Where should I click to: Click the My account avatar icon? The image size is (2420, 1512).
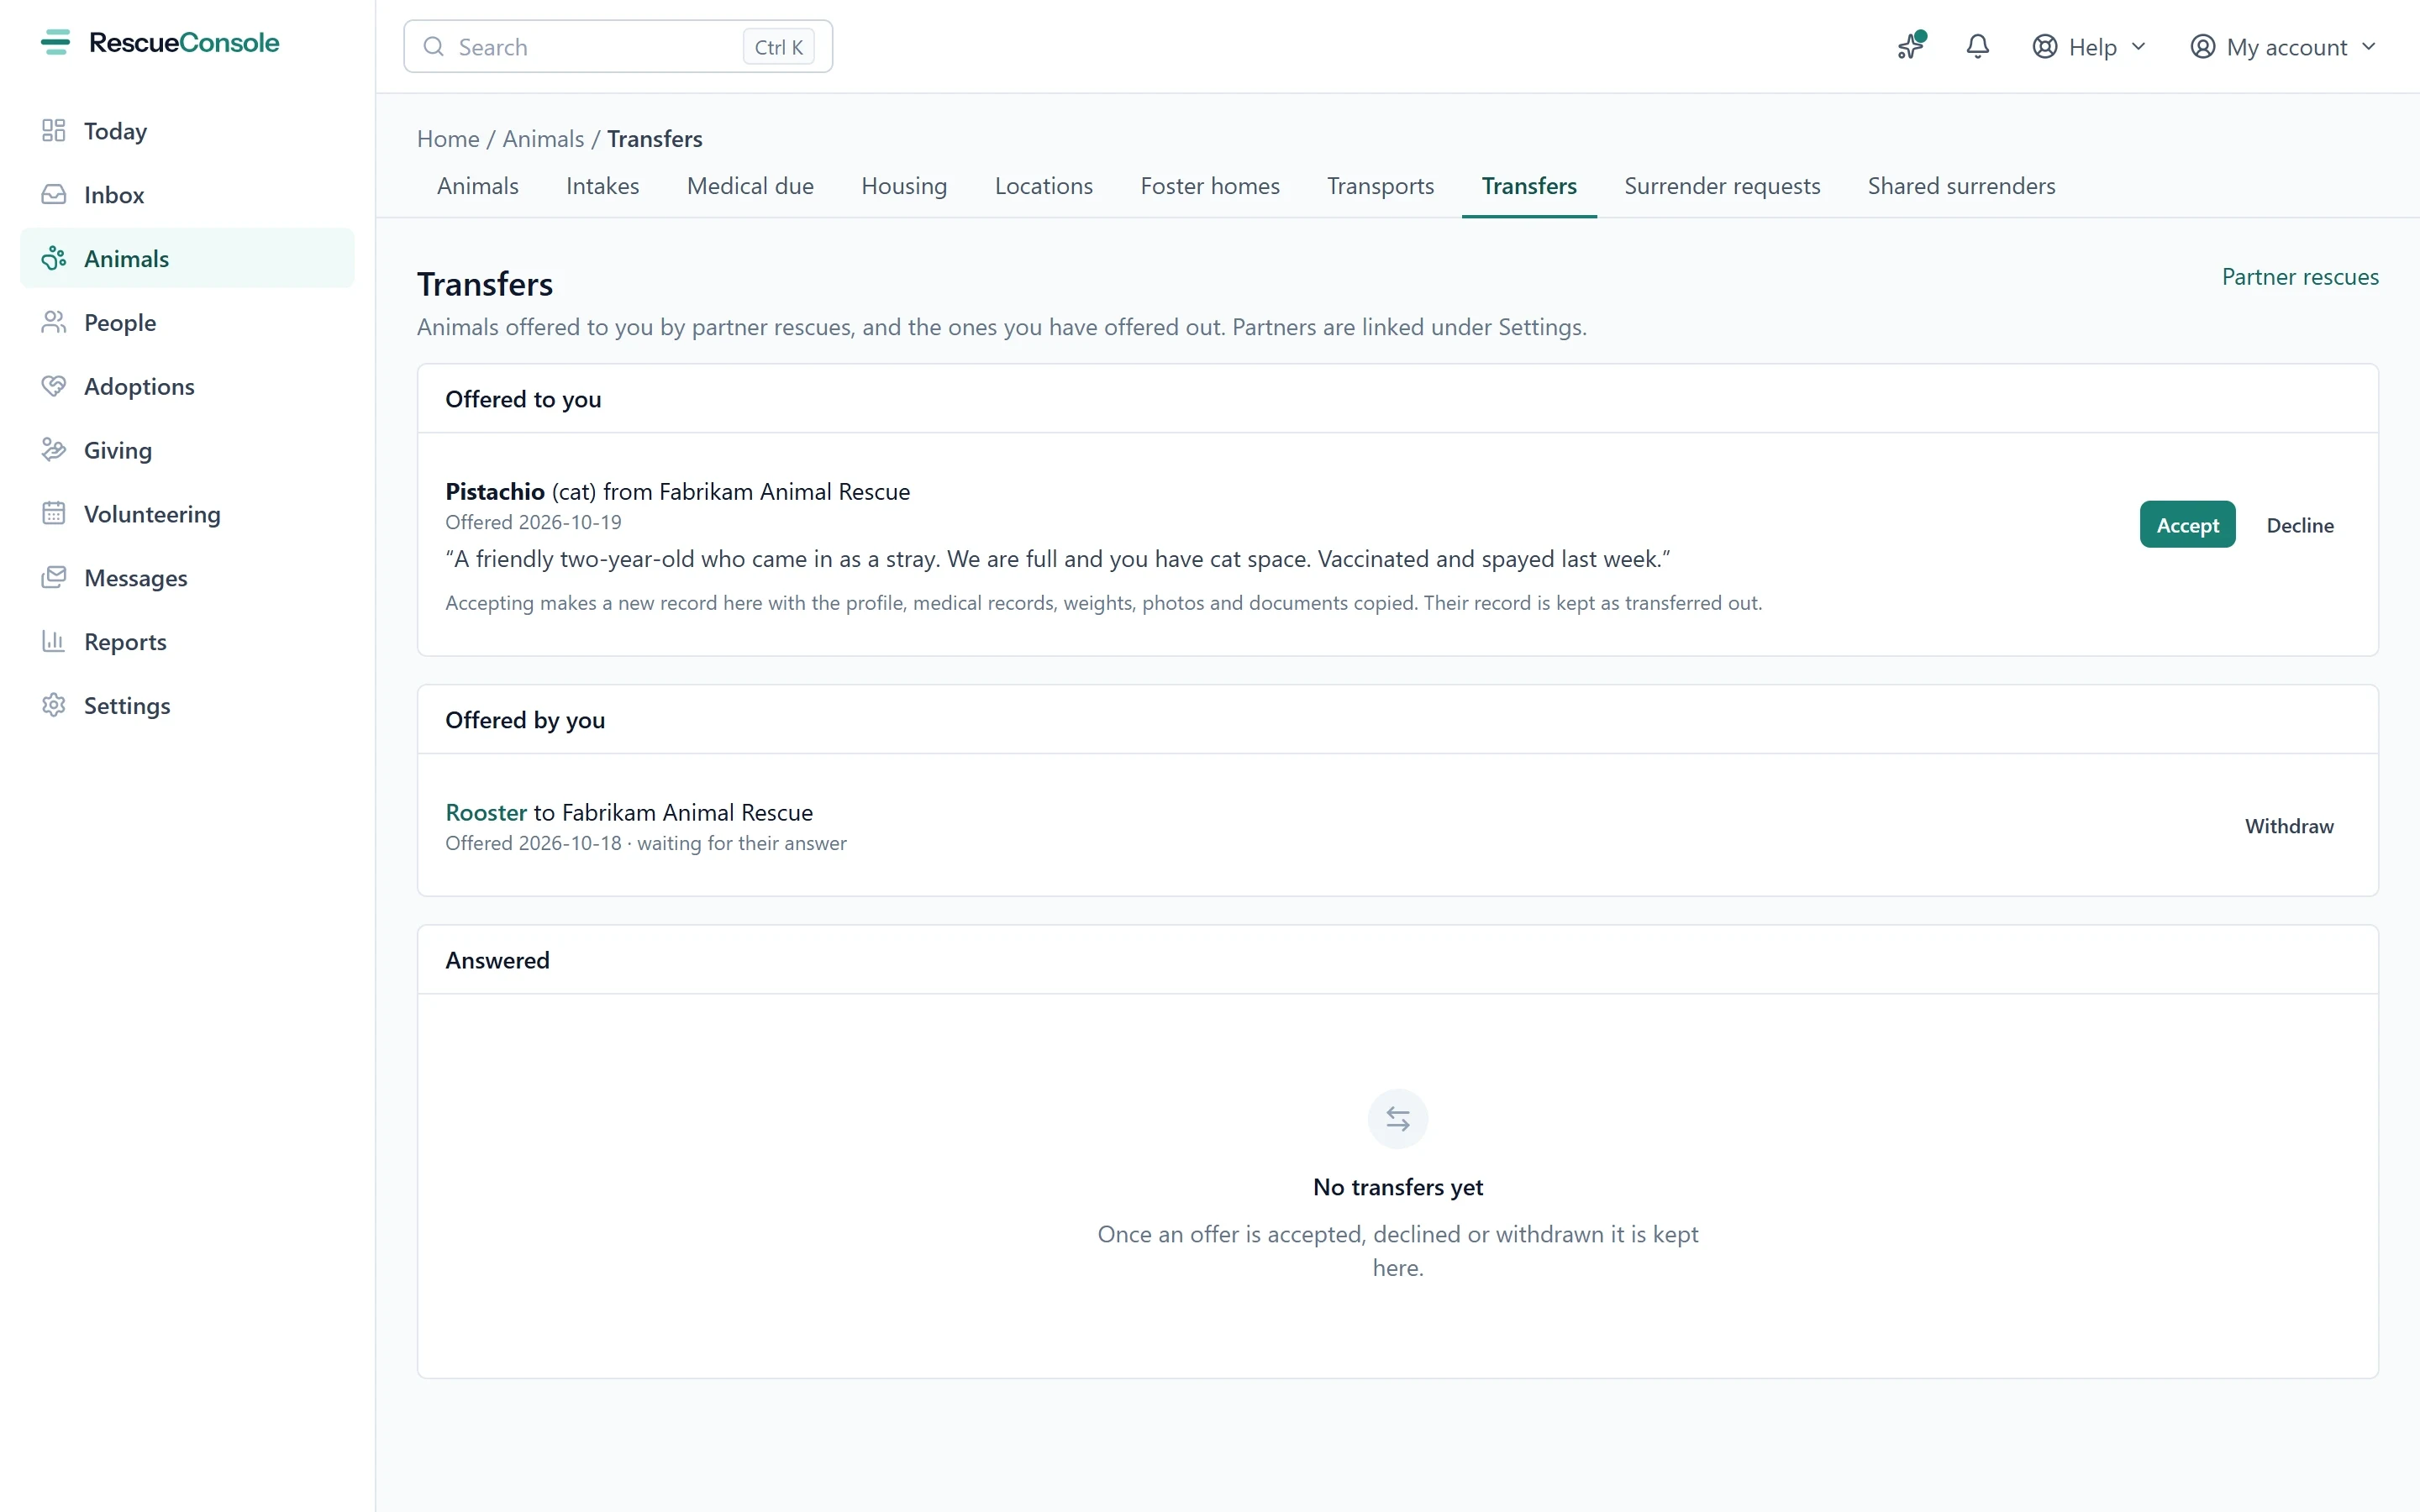(2203, 47)
